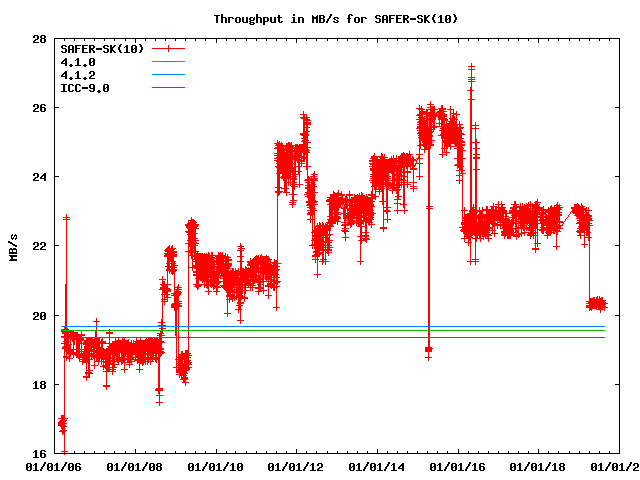
Task: Click the final data cluster near 20 MB/s
Action: 596,303
